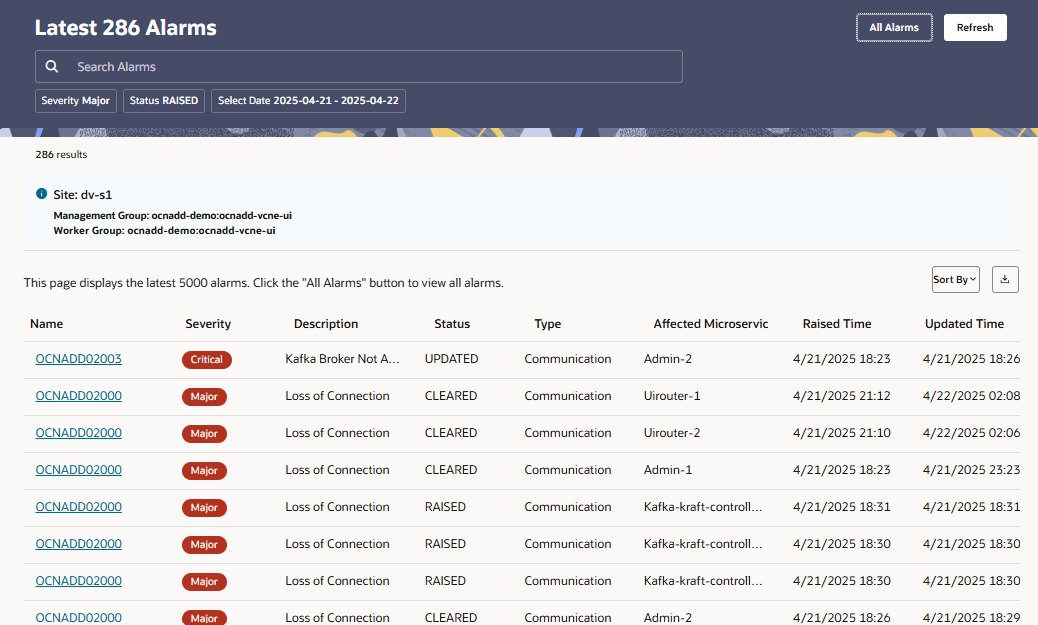This screenshot has height=625, width=1038.
Task: Click the '286 results' count text
Action: point(62,154)
